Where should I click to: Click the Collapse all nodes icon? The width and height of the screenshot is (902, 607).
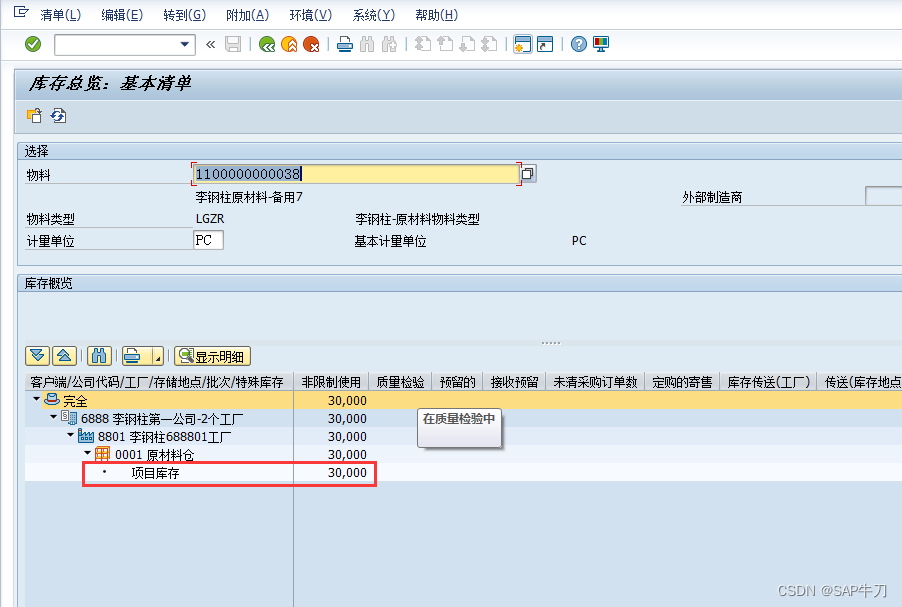64,356
